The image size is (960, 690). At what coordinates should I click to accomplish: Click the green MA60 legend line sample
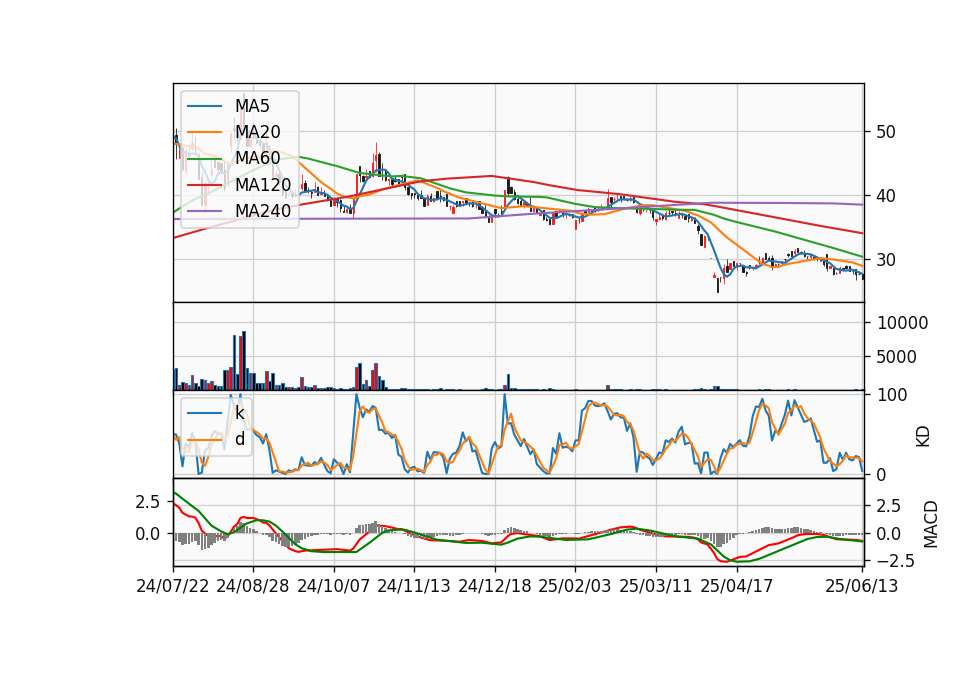(204, 159)
